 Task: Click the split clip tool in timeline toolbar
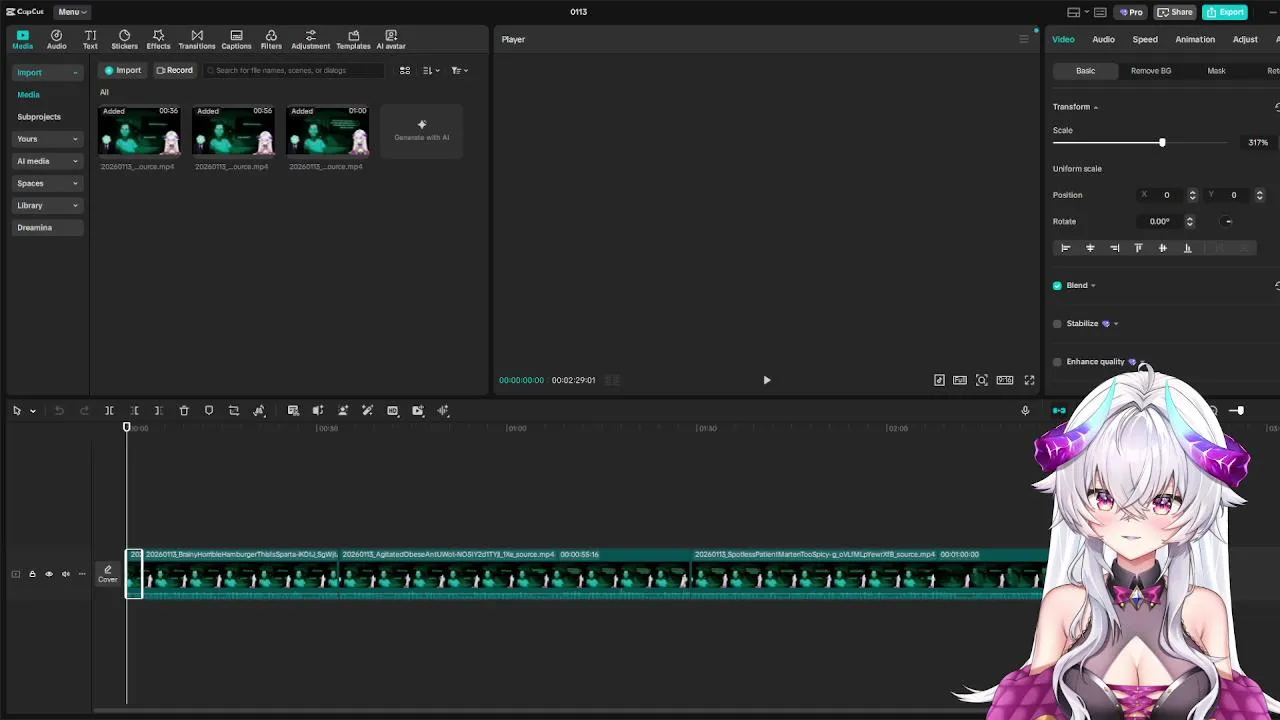(109, 411)
